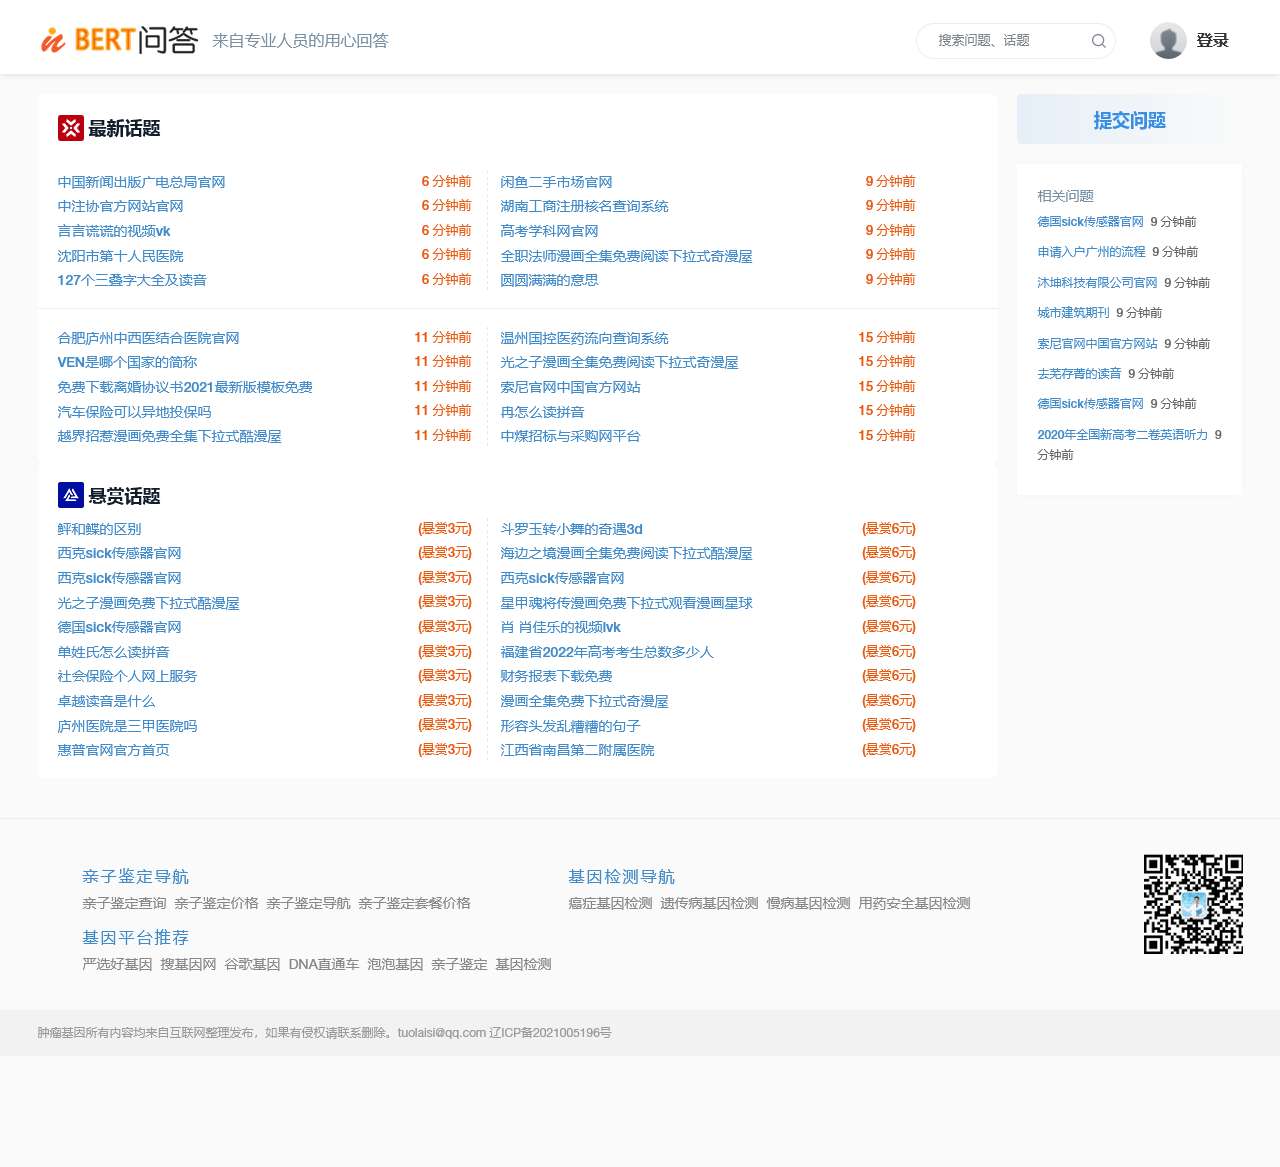Open bounty question 鲆和鲽的区别
This screenshot has height=1167, width=1280.
click(99, 529)
